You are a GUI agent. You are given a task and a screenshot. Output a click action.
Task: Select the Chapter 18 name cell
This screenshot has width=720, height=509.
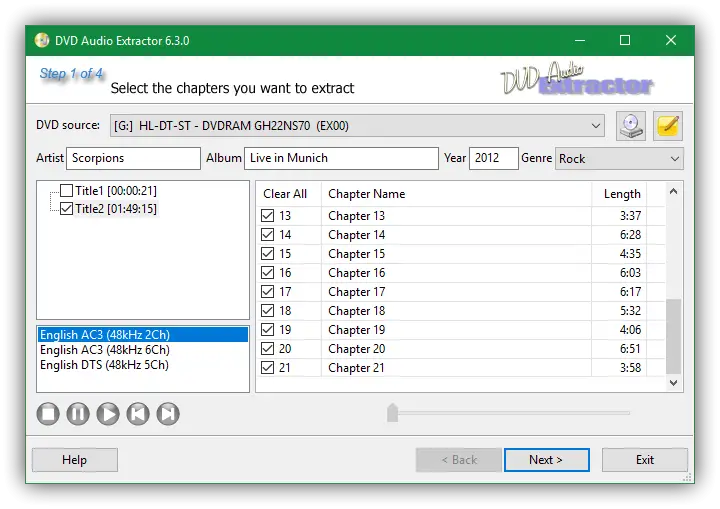(456, 311)
